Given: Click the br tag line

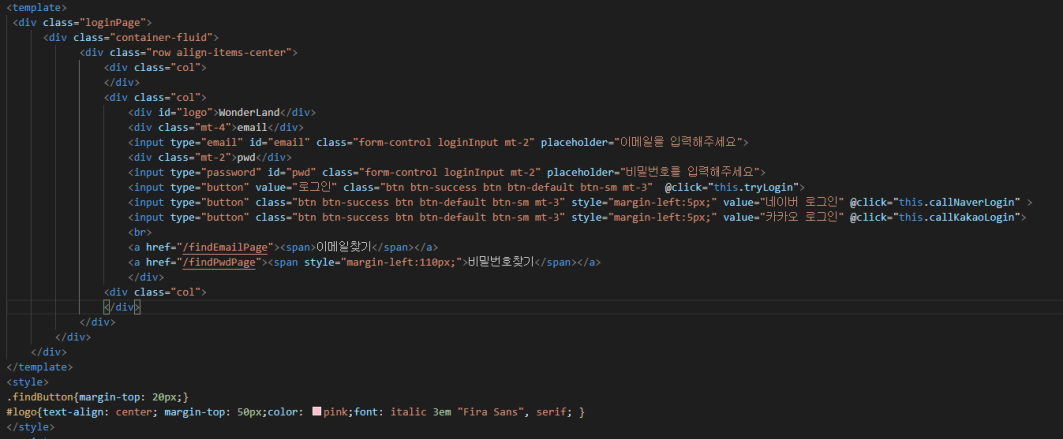Looking at the screenshot, I should [140, 232].
